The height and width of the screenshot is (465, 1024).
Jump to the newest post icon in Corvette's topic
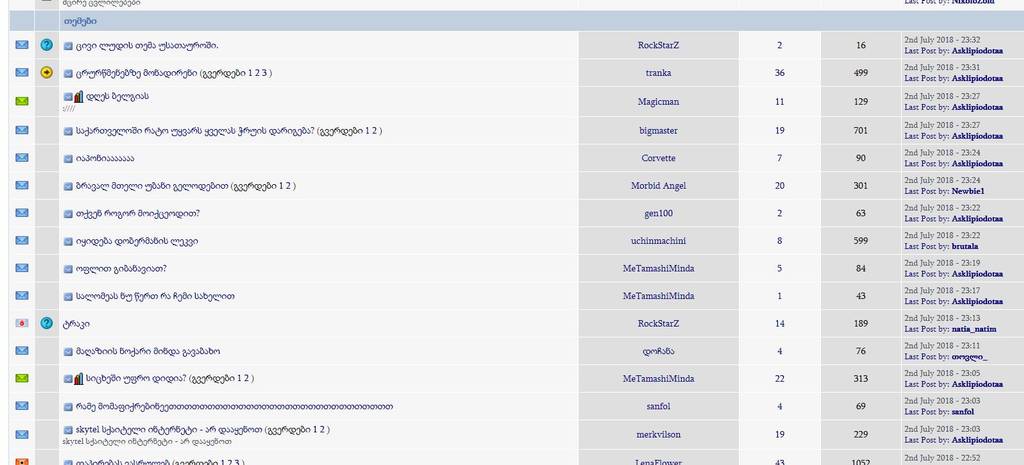(68, 159)
